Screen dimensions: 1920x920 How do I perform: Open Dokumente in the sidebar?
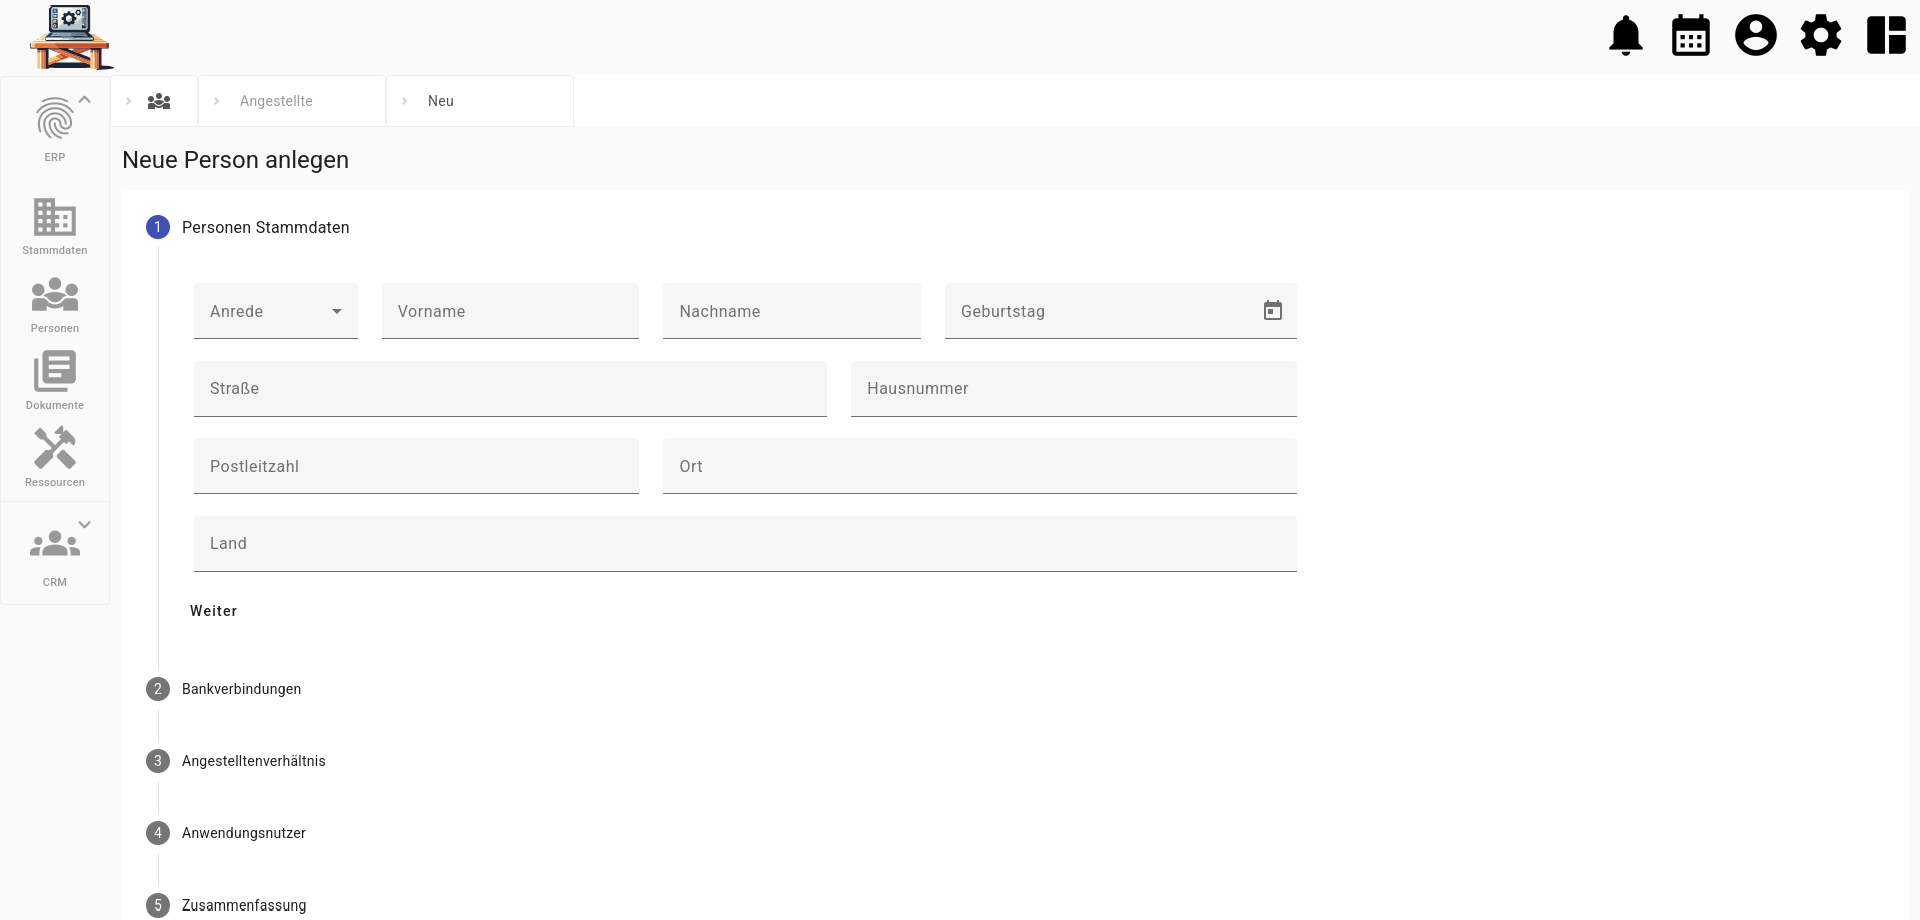point(55,381)
